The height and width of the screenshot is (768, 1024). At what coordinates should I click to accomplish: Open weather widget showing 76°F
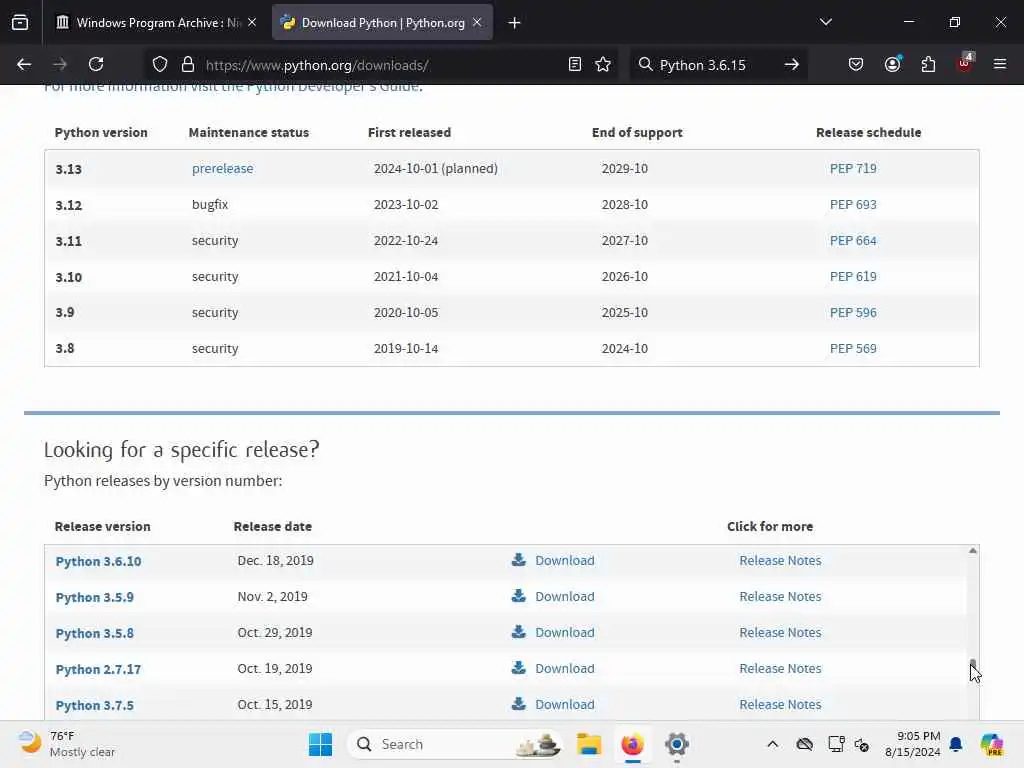coord(67,744)
